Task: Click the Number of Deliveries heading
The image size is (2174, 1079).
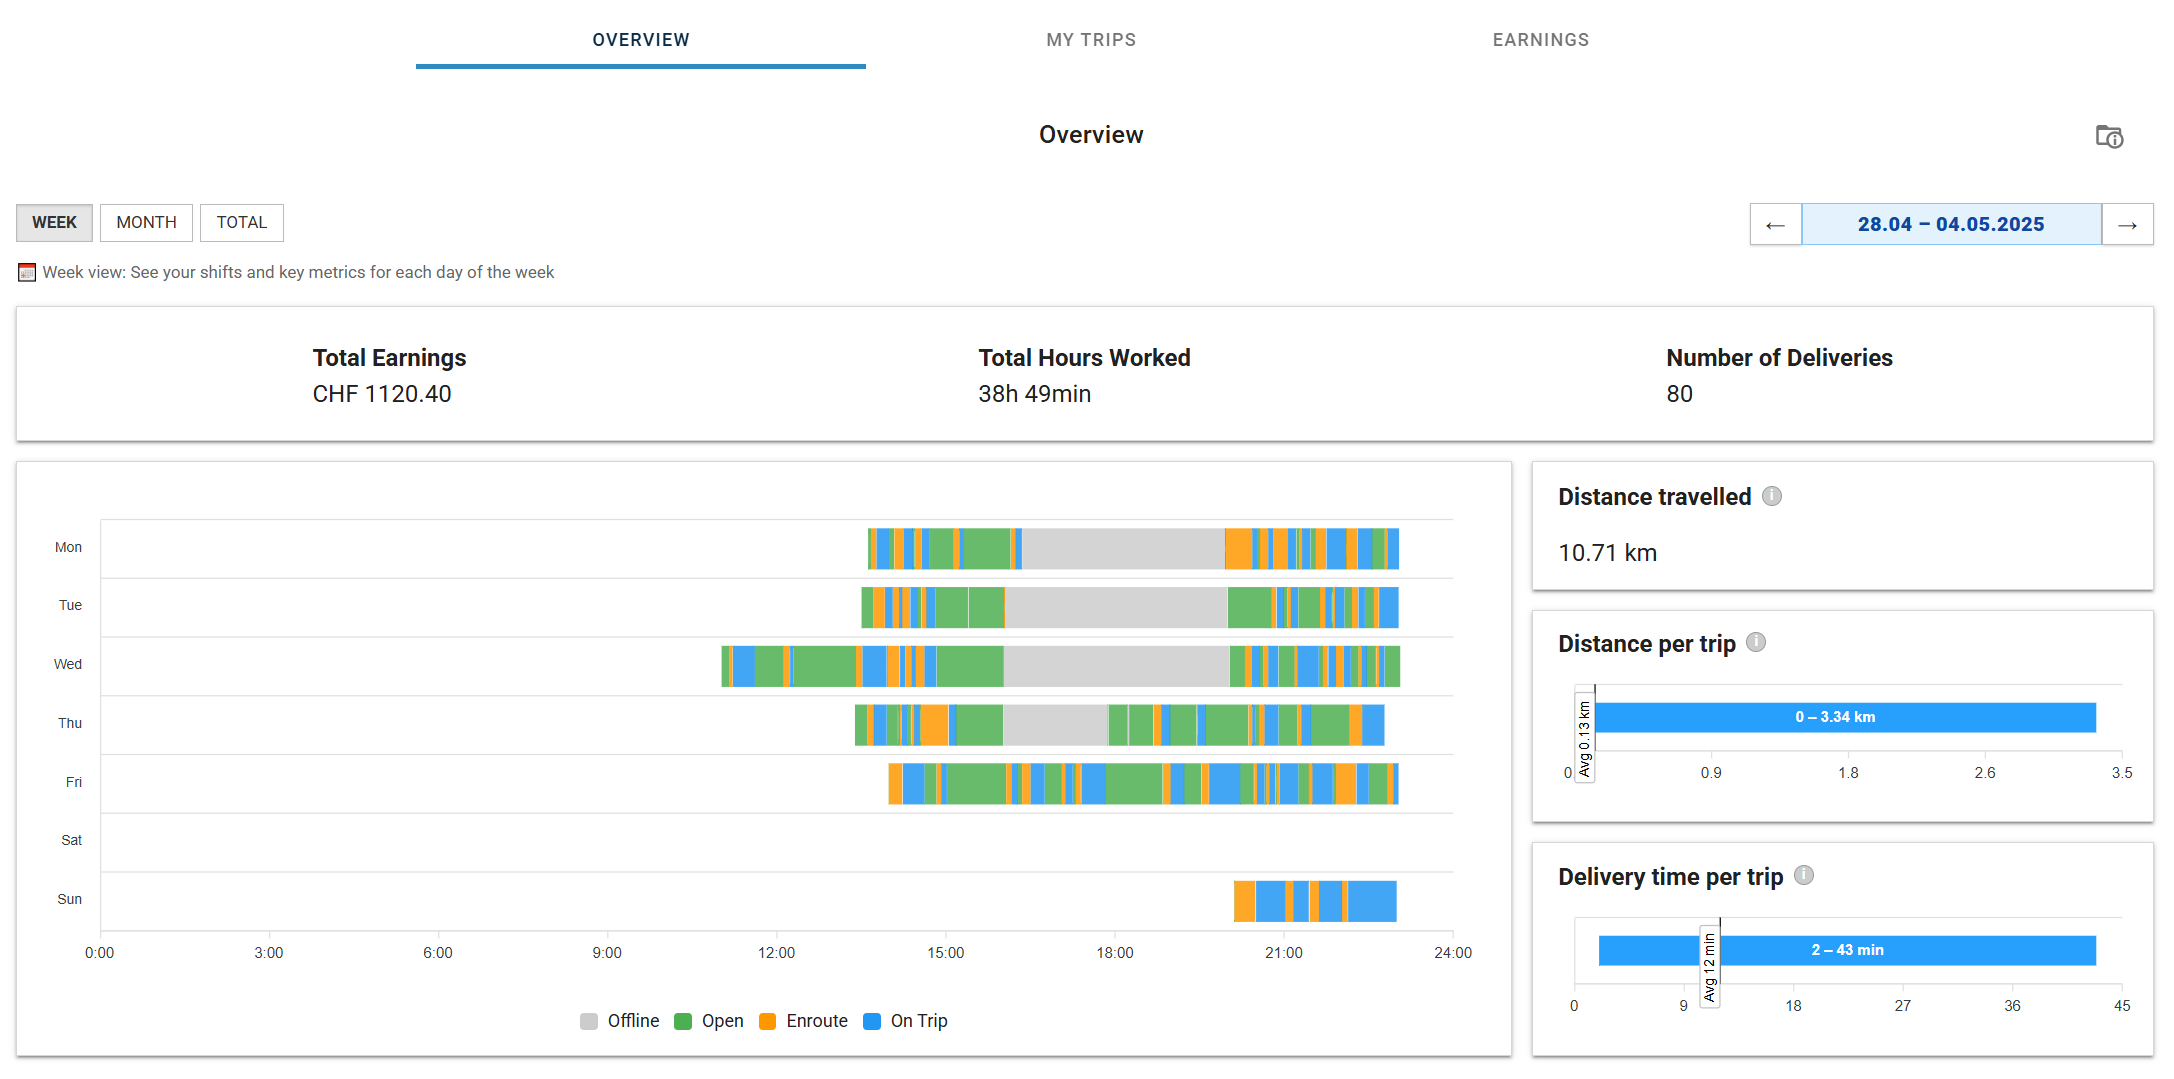Action: coord(1779,358)
